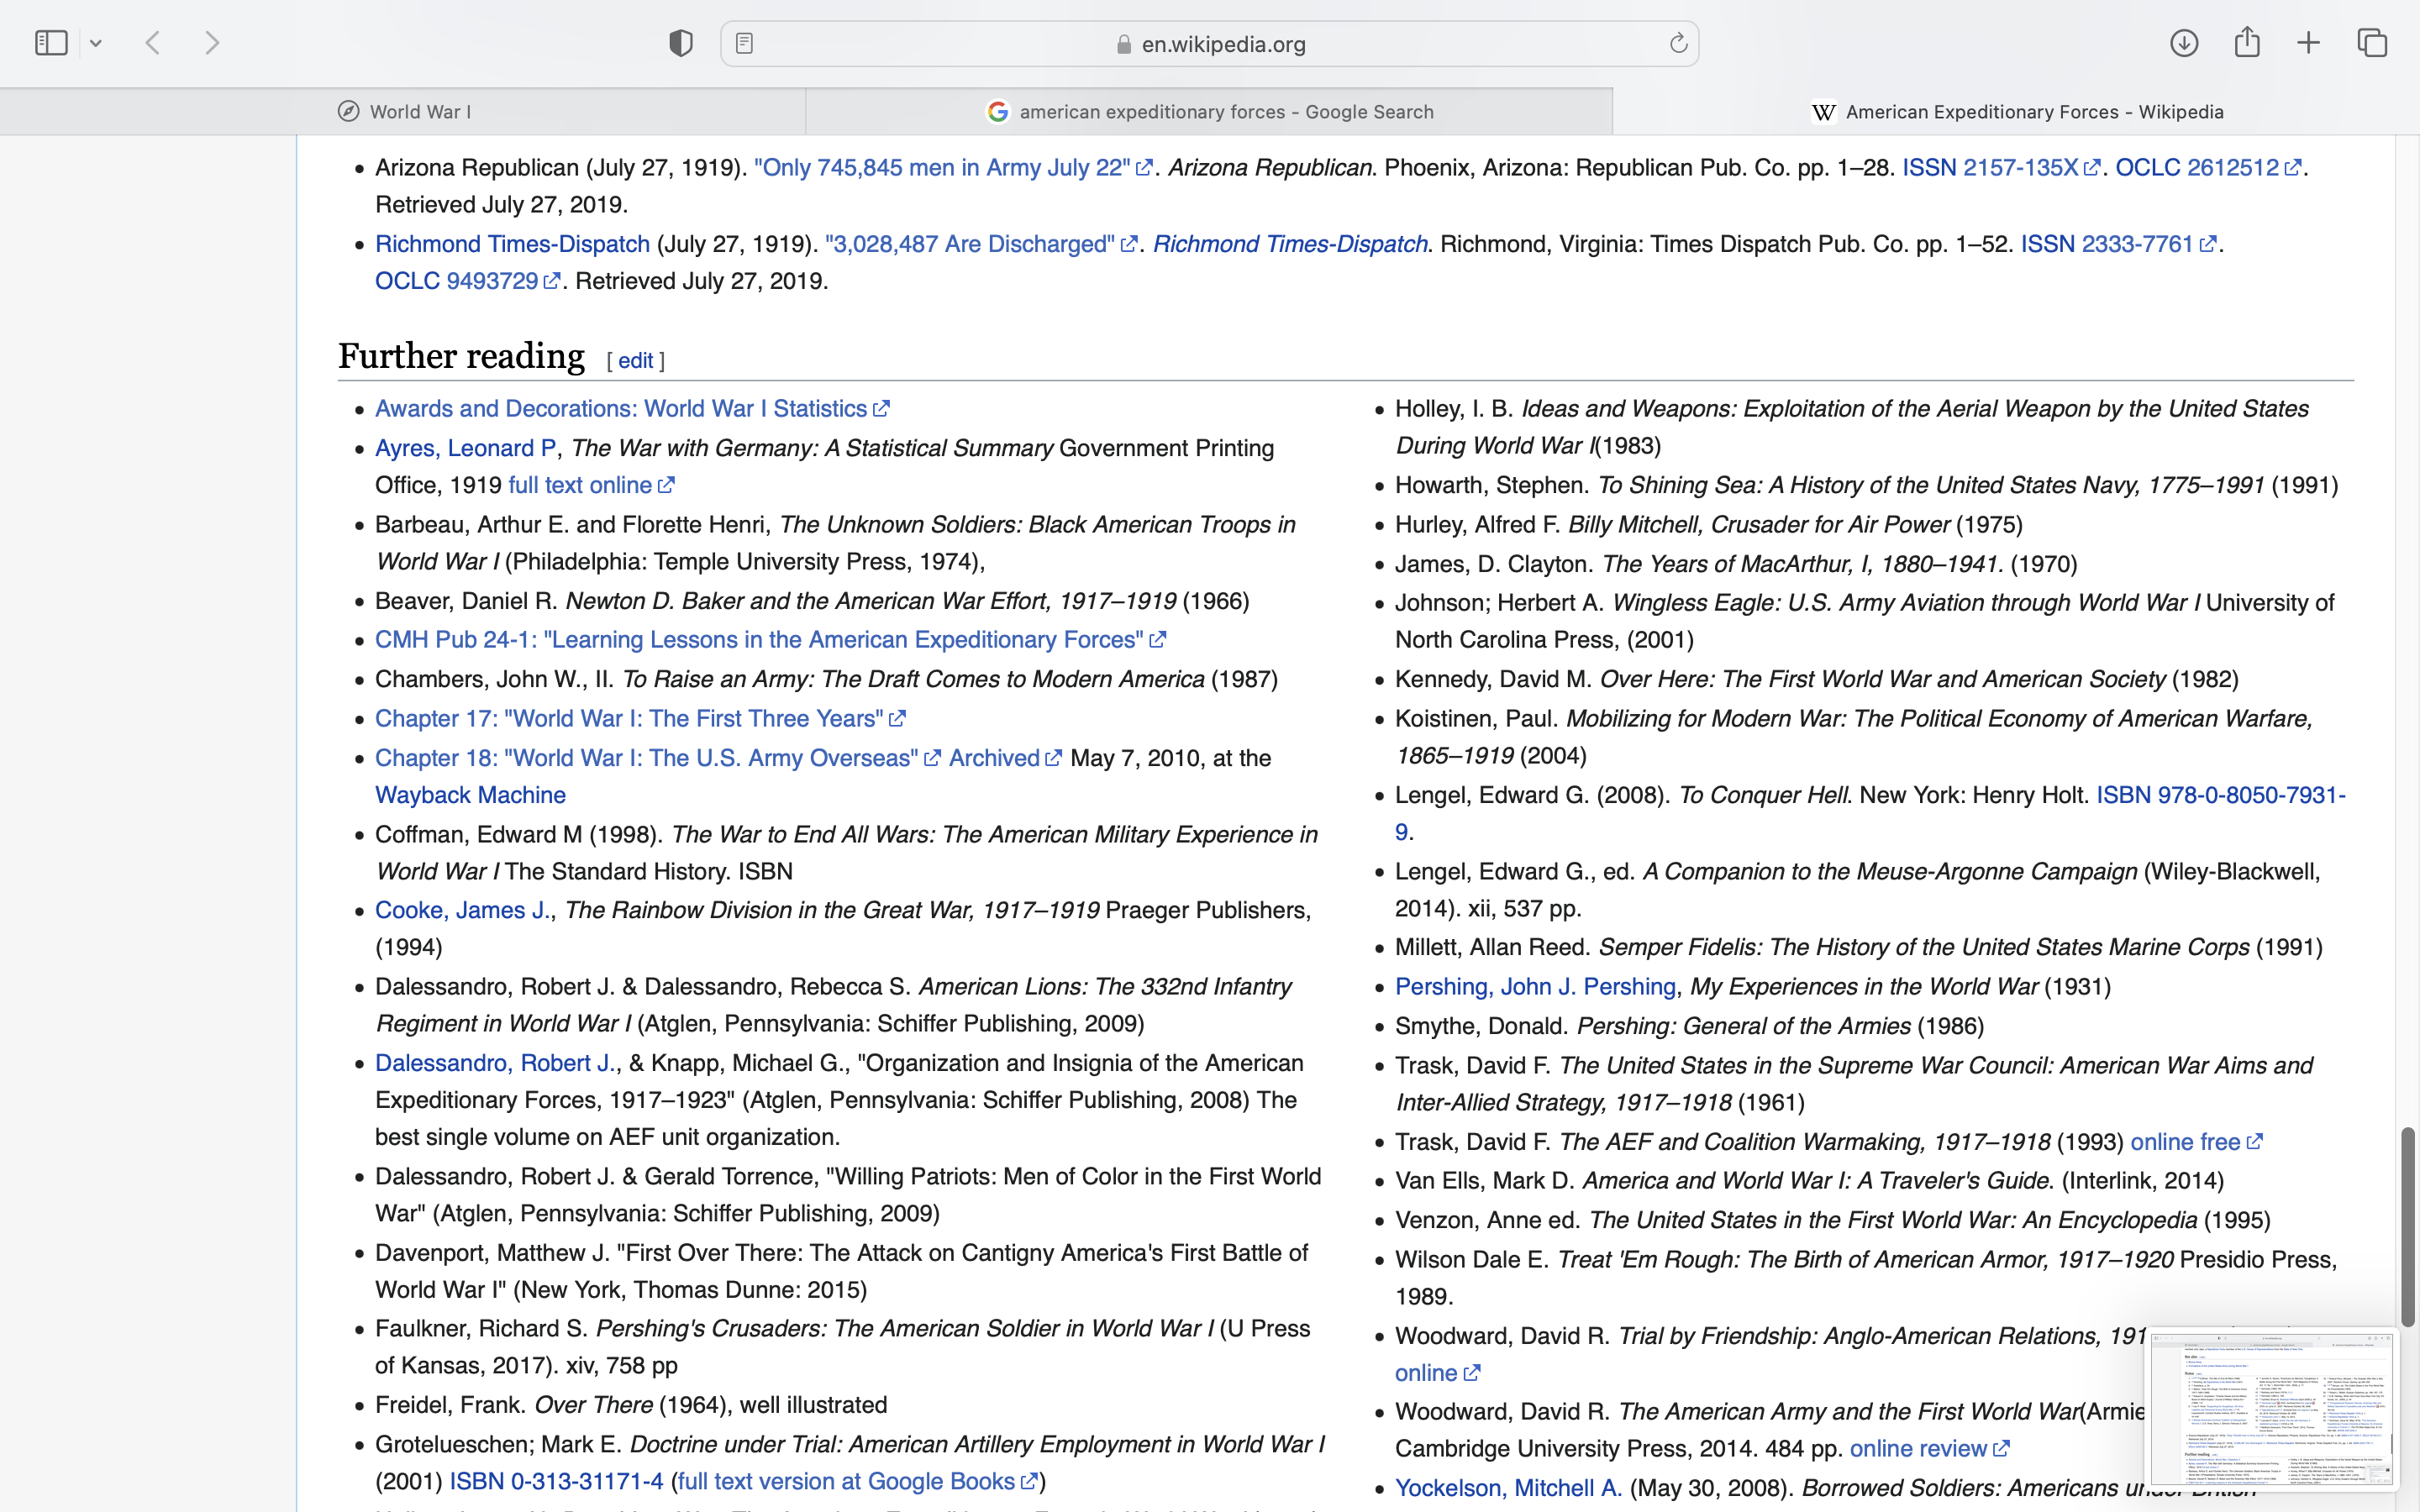
Task: Edit the Further reading section
Action: (x=635, y=361)
